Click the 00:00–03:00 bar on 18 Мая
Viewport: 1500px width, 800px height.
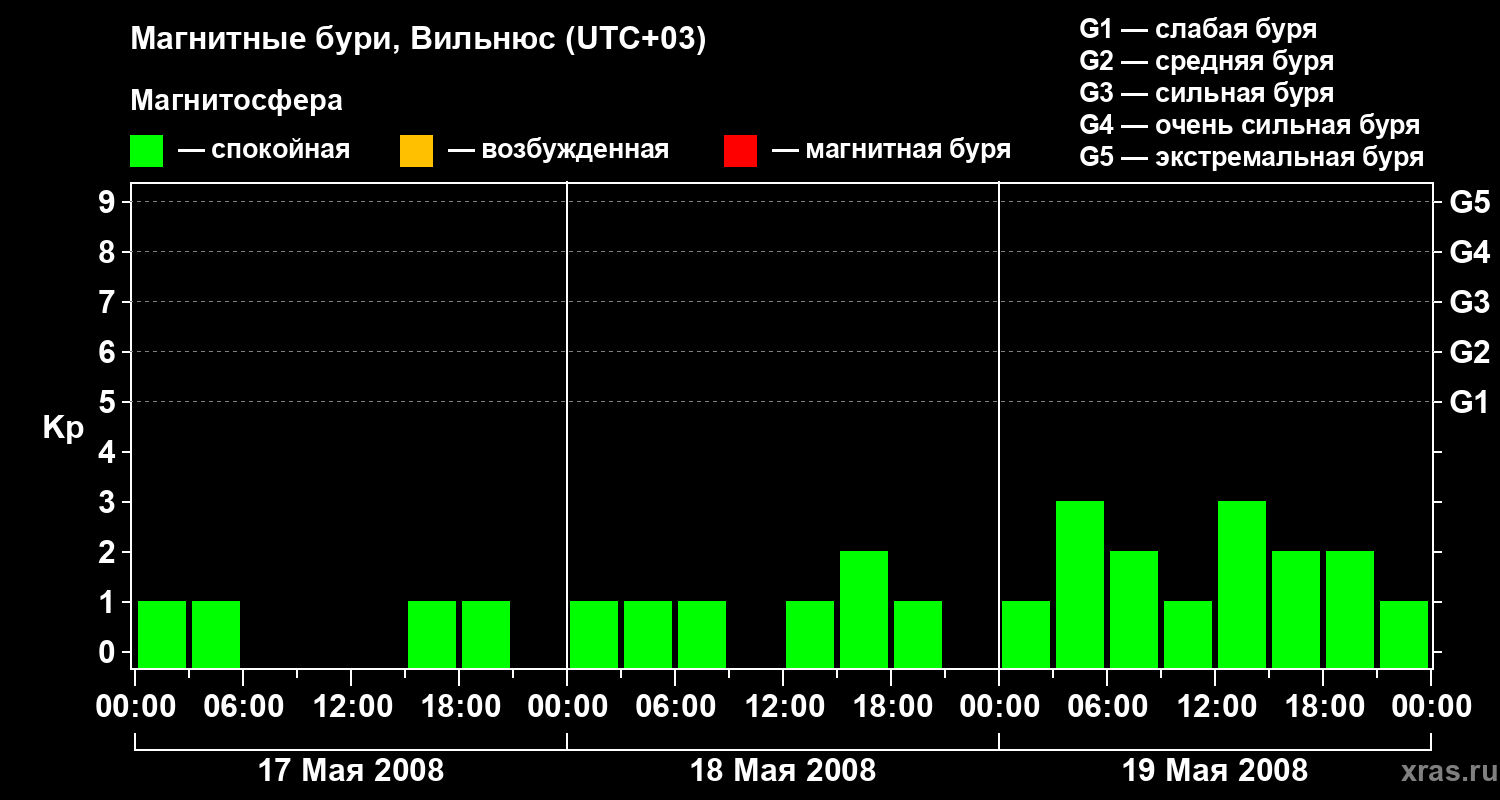tap(594, 634)
